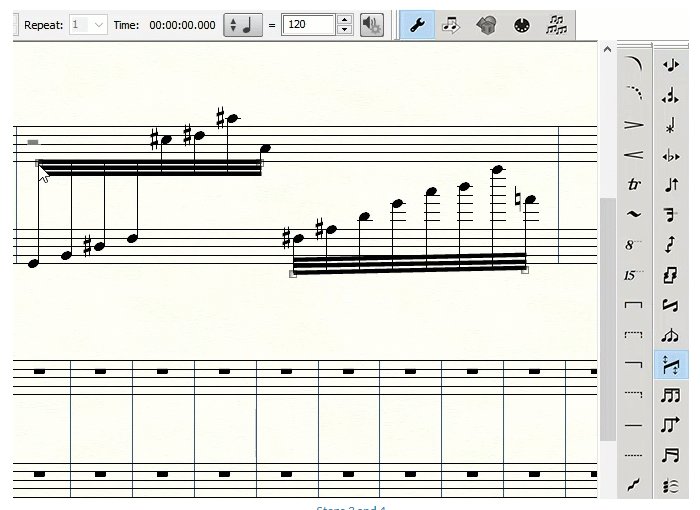Open the speaker playback settings button
This screenshot has width=700, height=510.
[371, 25]
